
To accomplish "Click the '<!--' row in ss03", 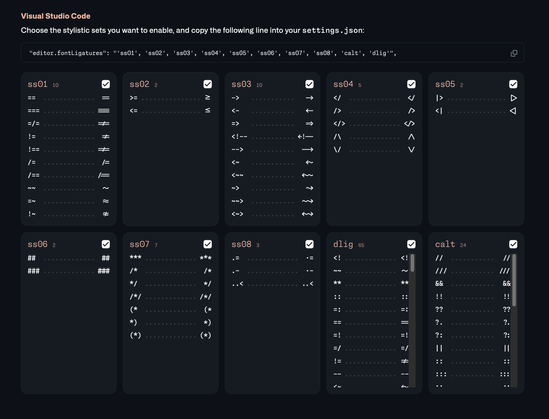I will (272, 137).
